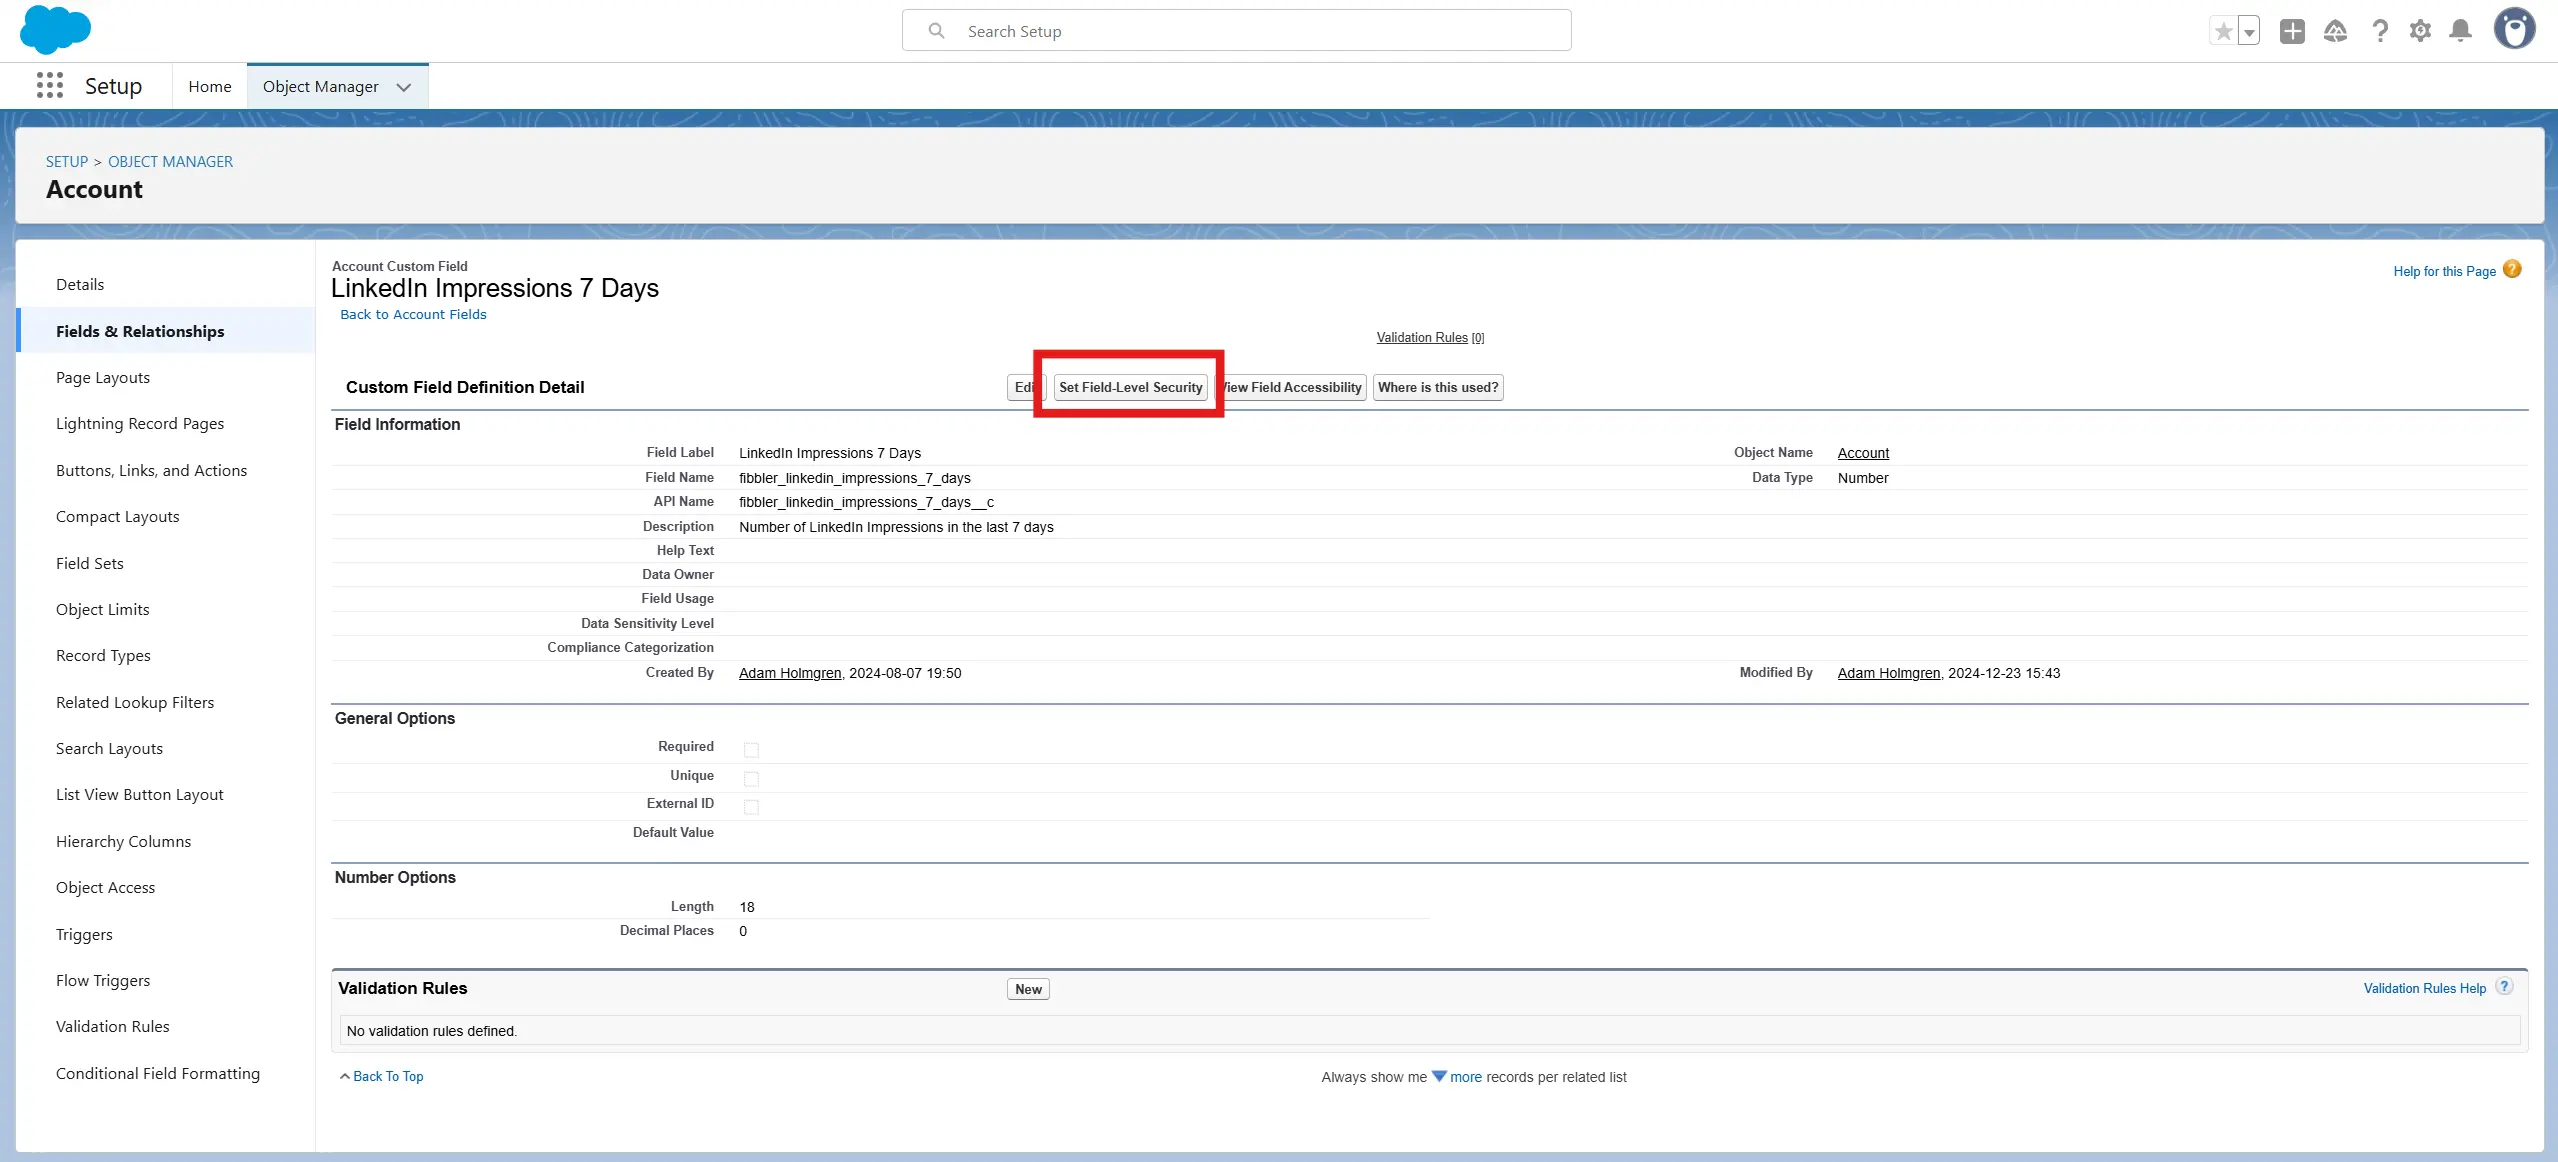Click the show more records triangle
The height and width of the screenshot is (1162, 2558).
(1439, 1077)
